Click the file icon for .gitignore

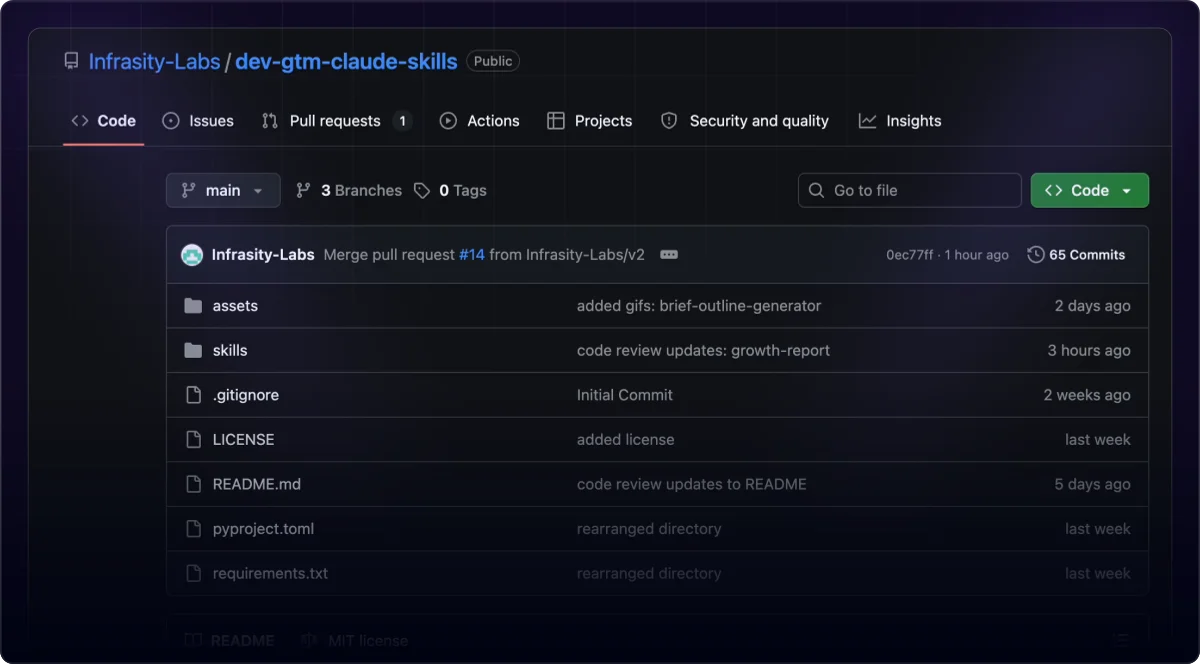194,395
